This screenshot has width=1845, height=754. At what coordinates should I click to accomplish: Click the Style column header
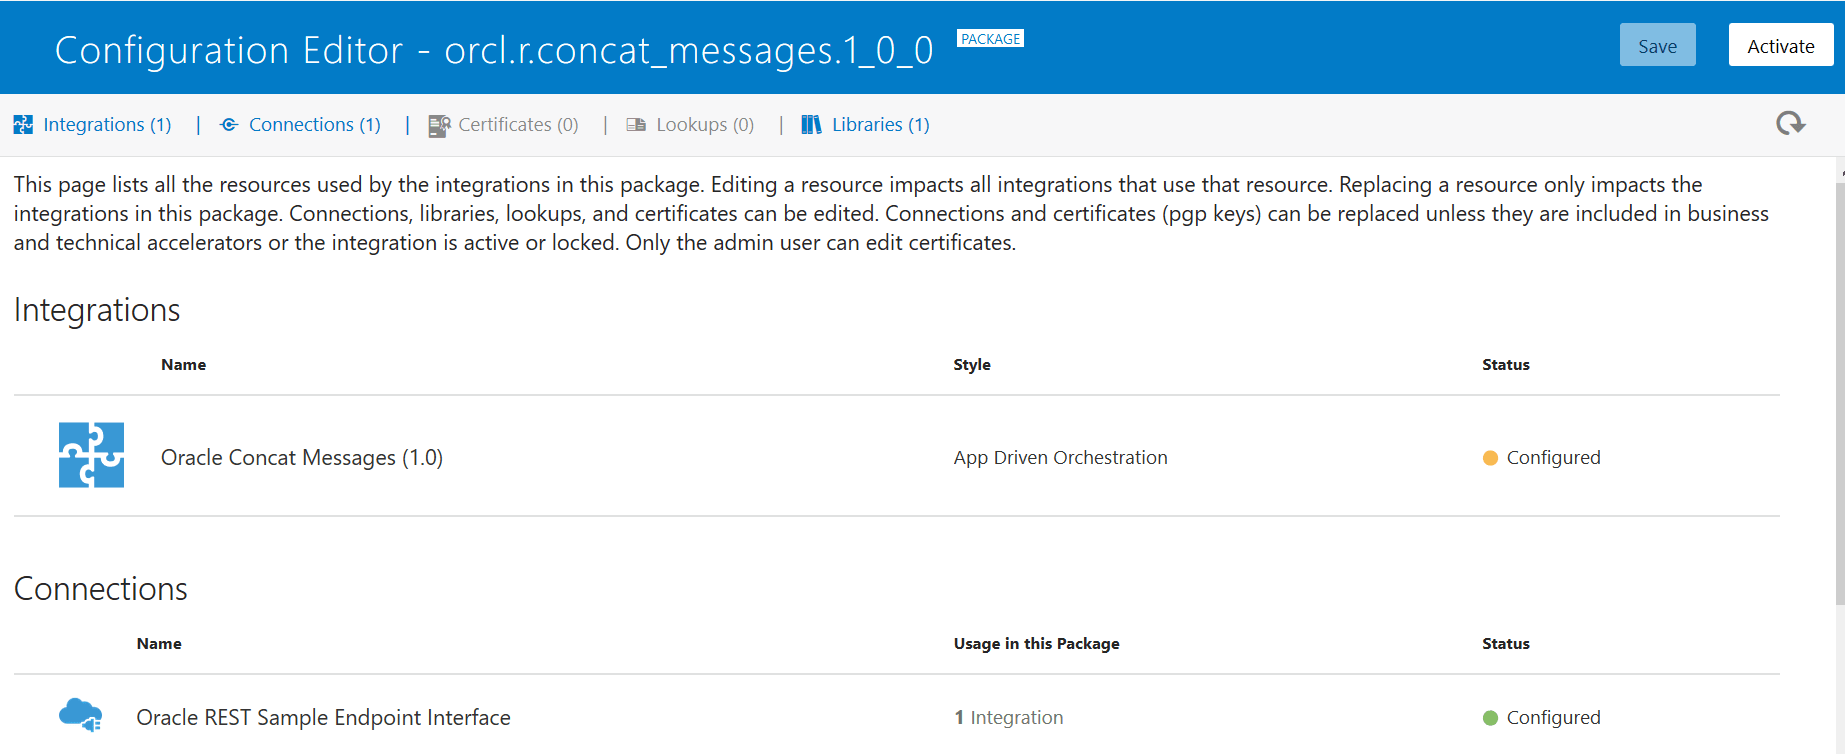click(x=971, y=364)
